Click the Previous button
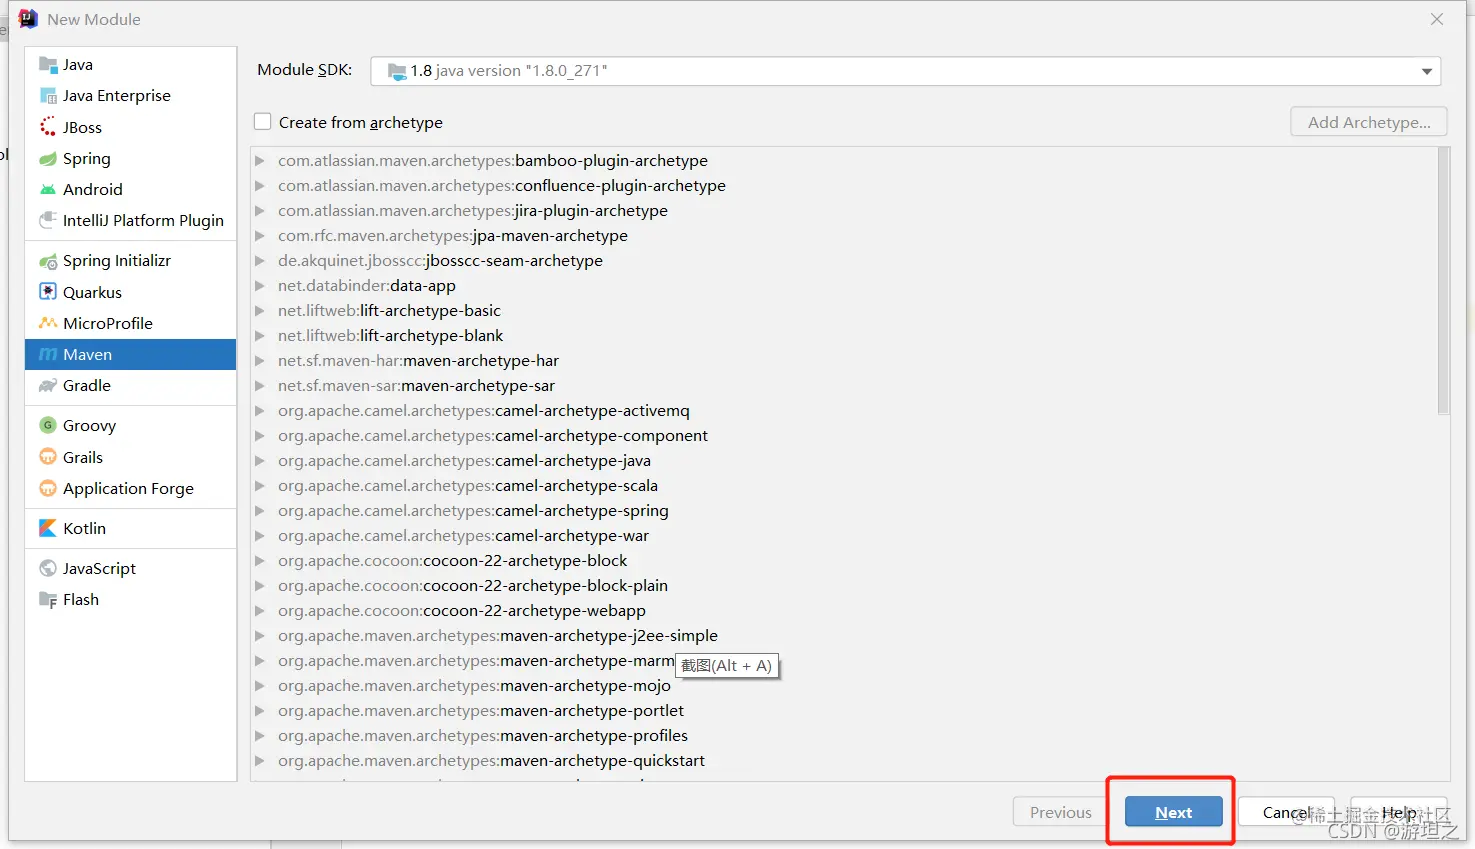This screenshot has height=849, width=1475. pos(1060,812)
